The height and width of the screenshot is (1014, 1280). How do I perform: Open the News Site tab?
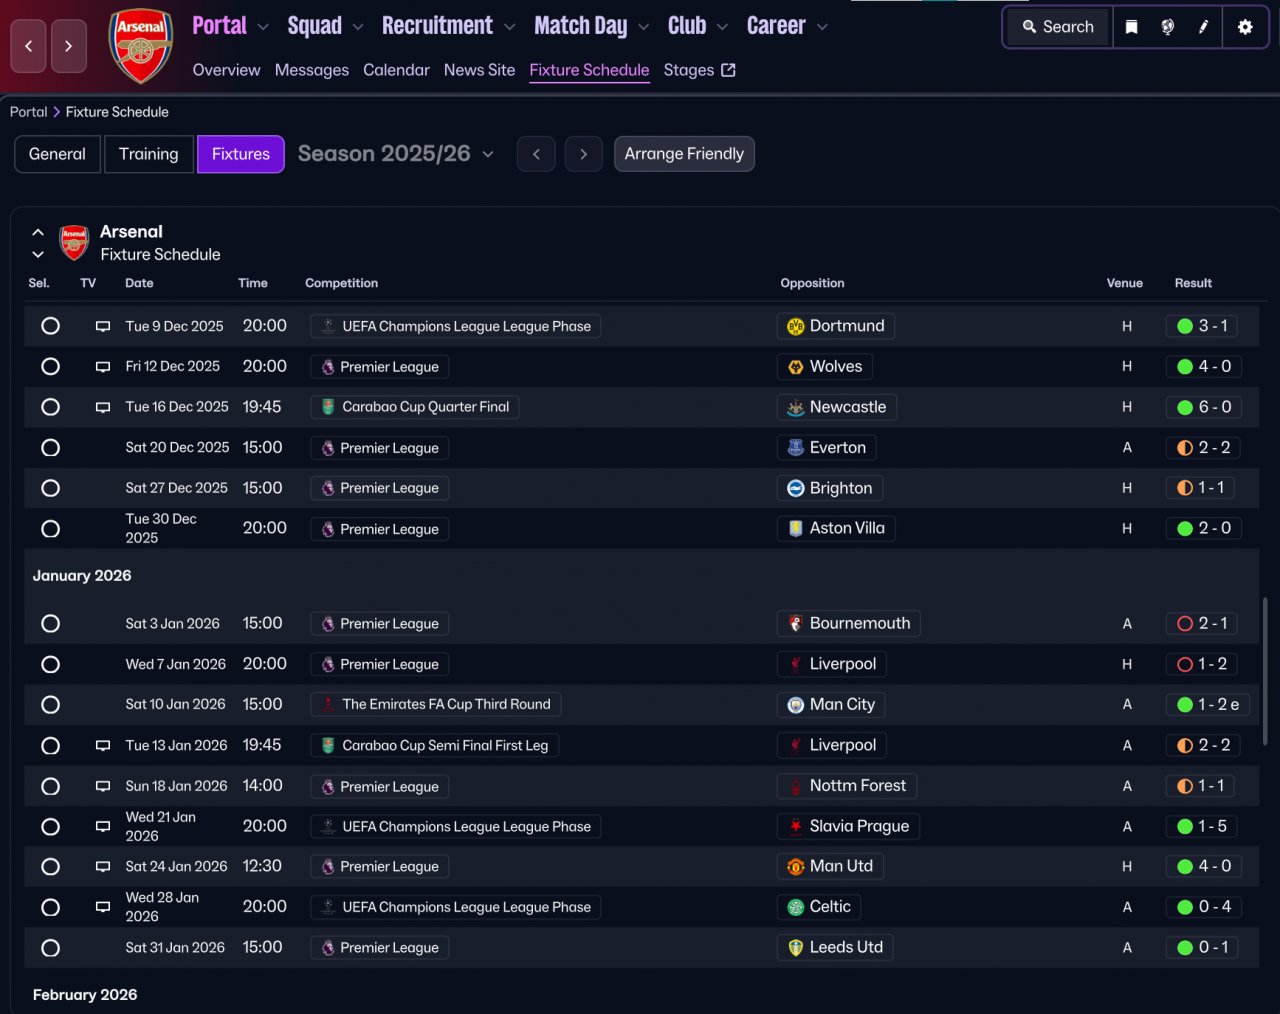coord(480,70)
